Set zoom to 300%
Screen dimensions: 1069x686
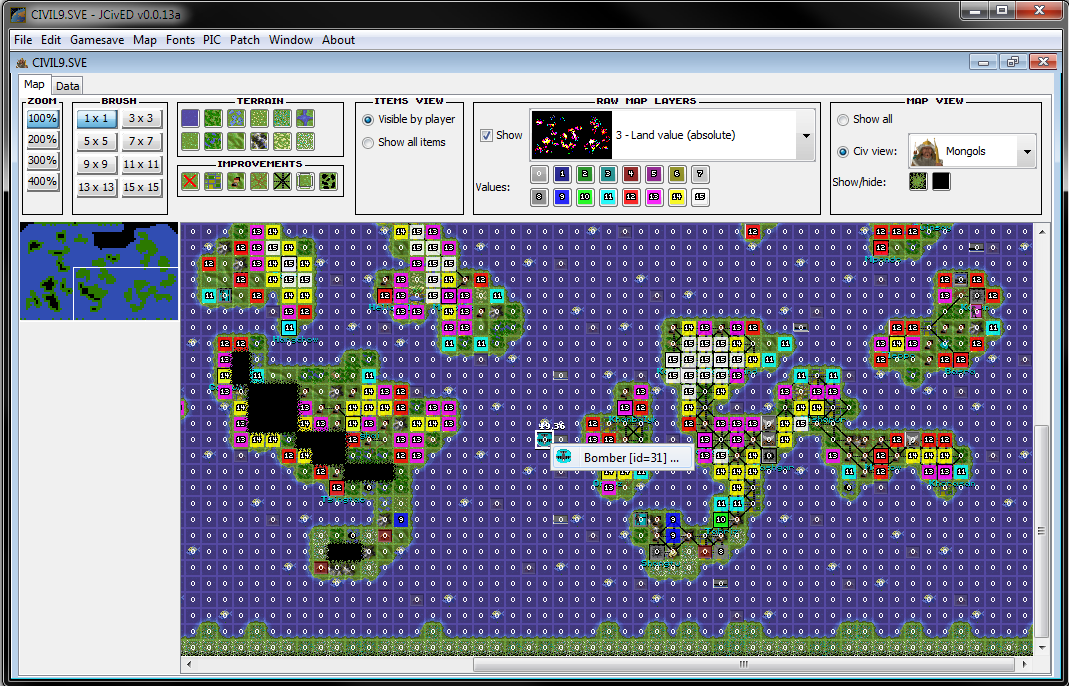pos(42,161)
